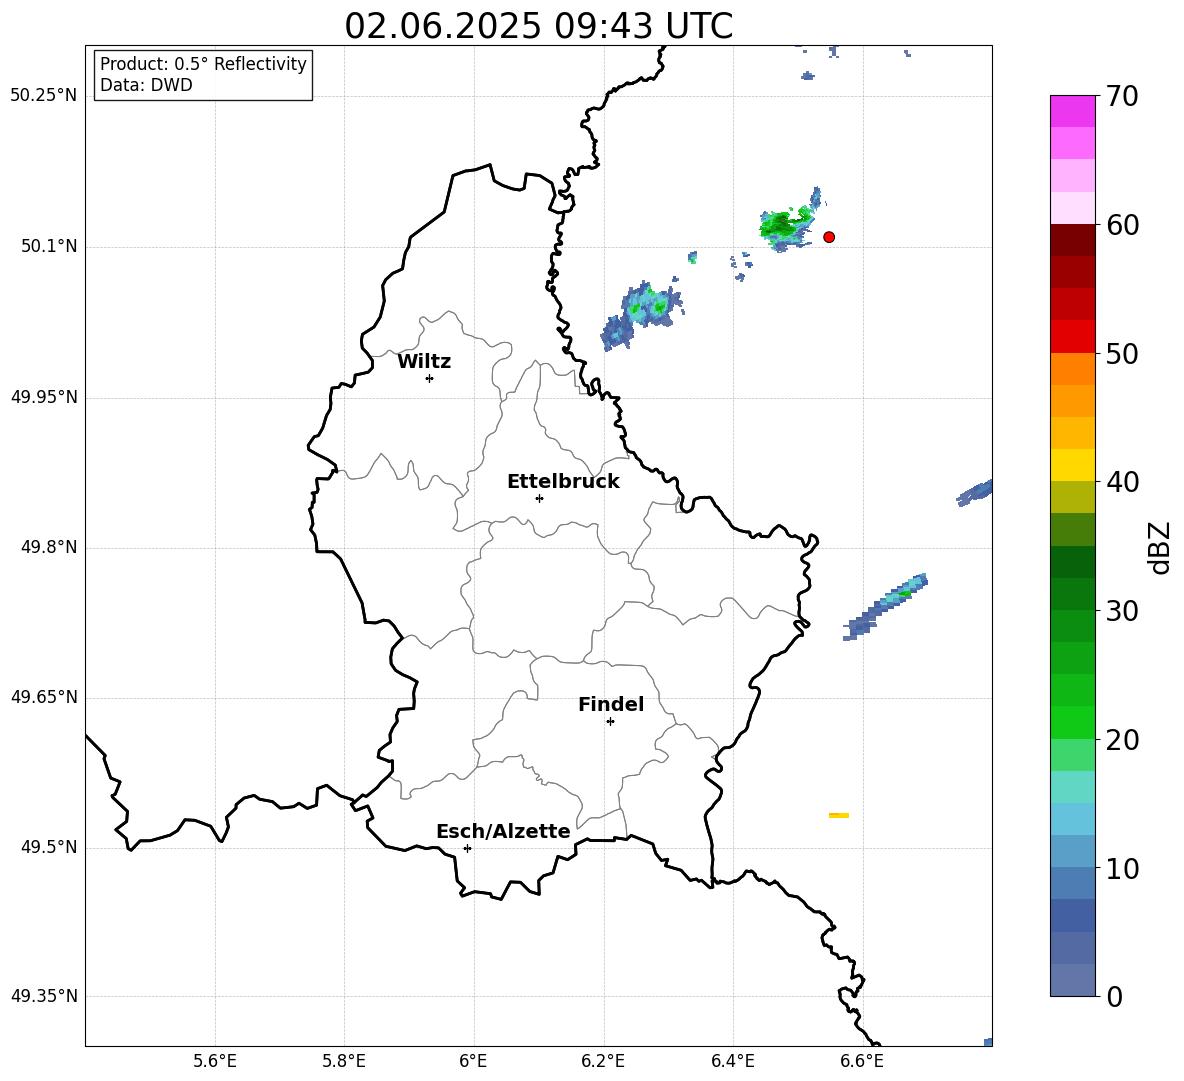The height and width of the screenshot is (1081, 1184).
Task: Click the 49.8°N latitude label
Action: 49,547
